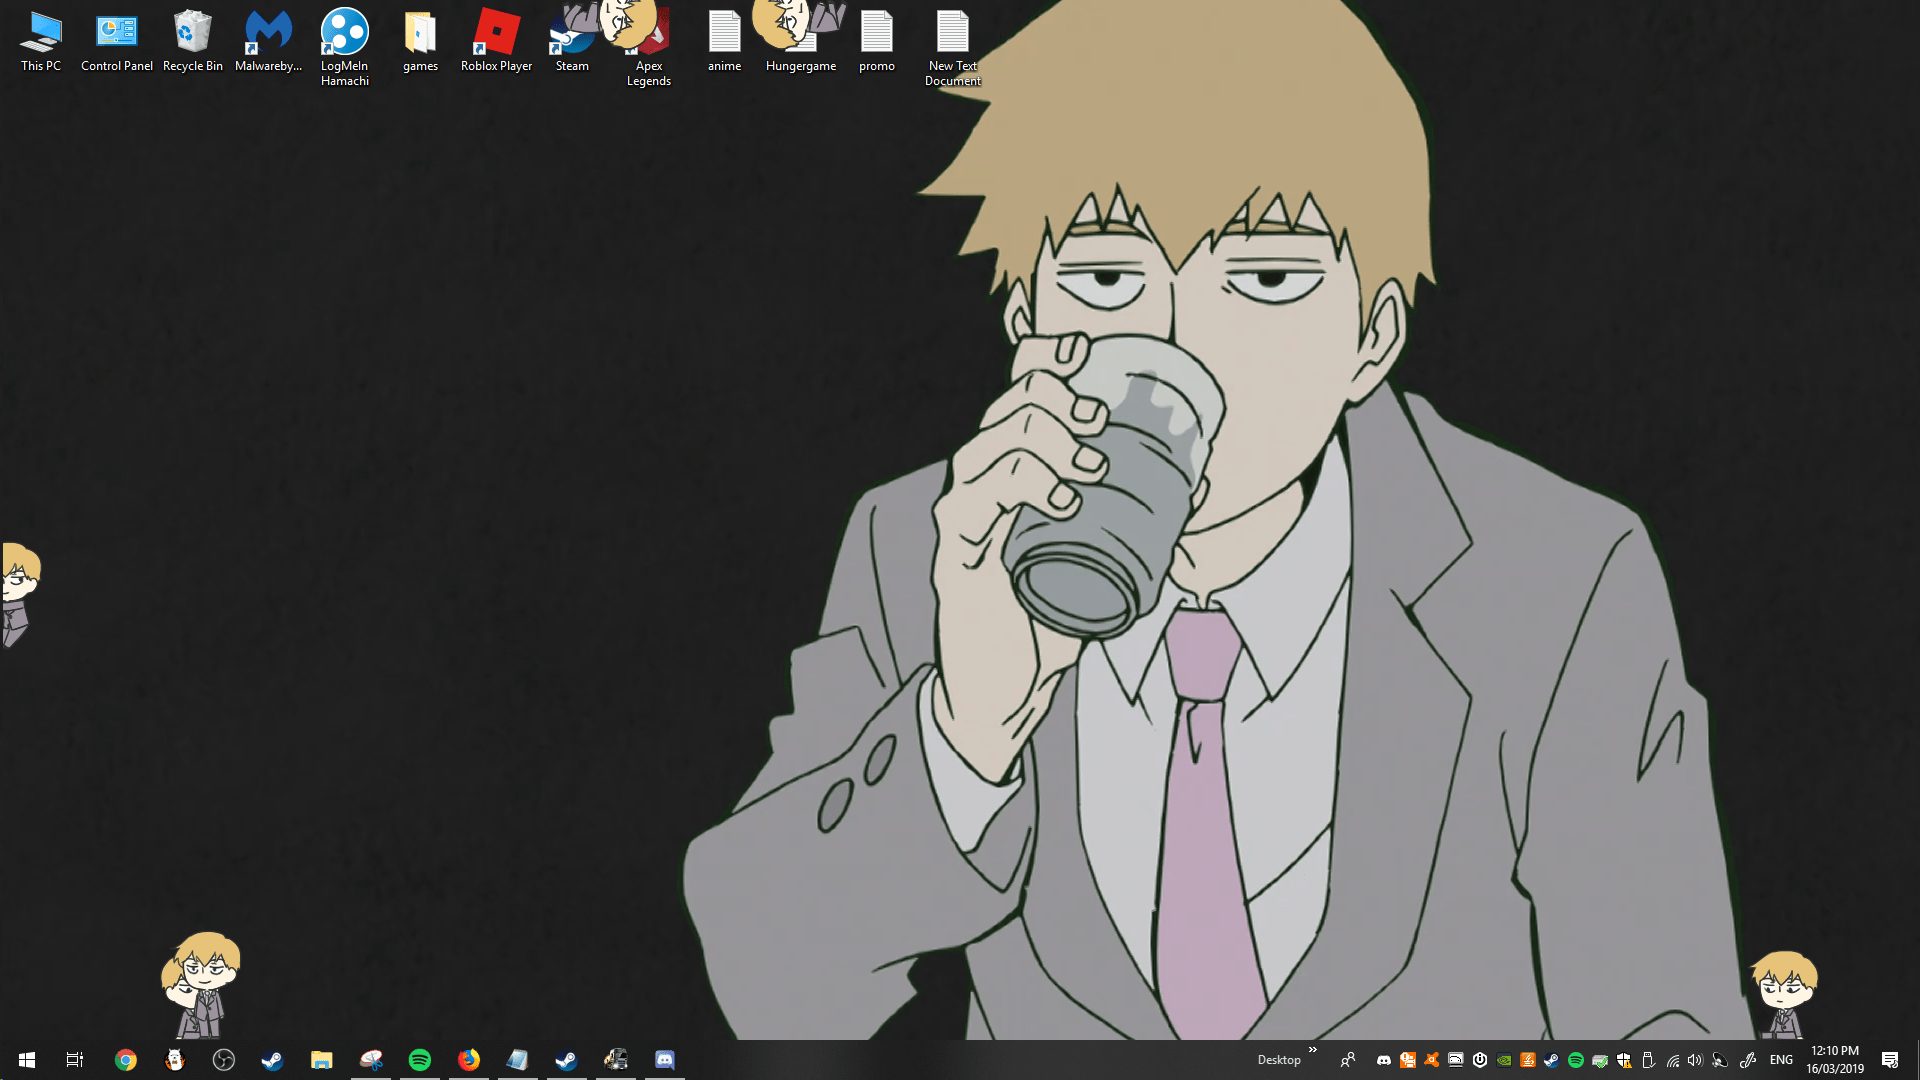Open the volume control in tray
The width and height of the screenshot is (1920, 1080).
[x=1695, y=1060]
